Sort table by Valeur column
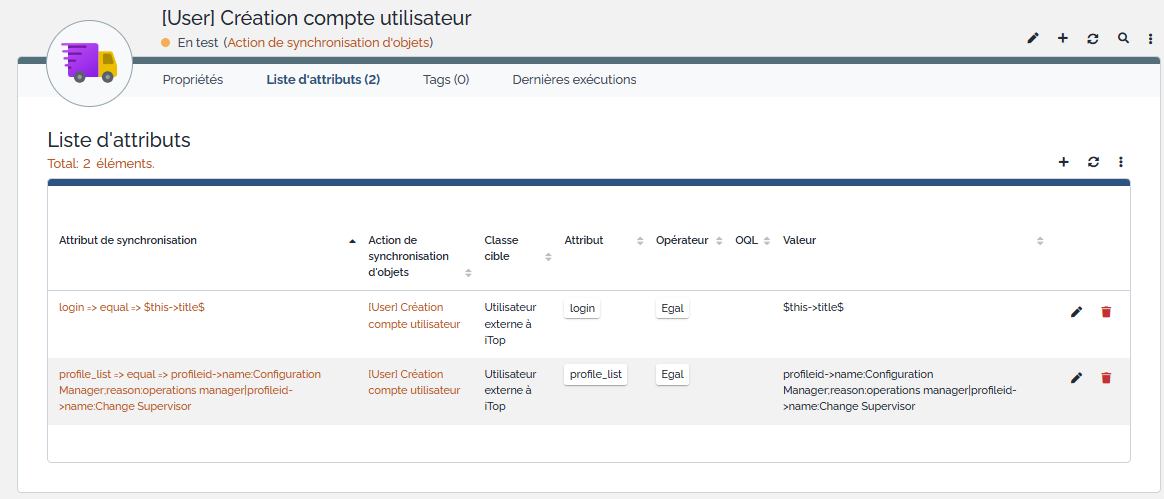Screen dimensions: 1164x499 [800, 240]
